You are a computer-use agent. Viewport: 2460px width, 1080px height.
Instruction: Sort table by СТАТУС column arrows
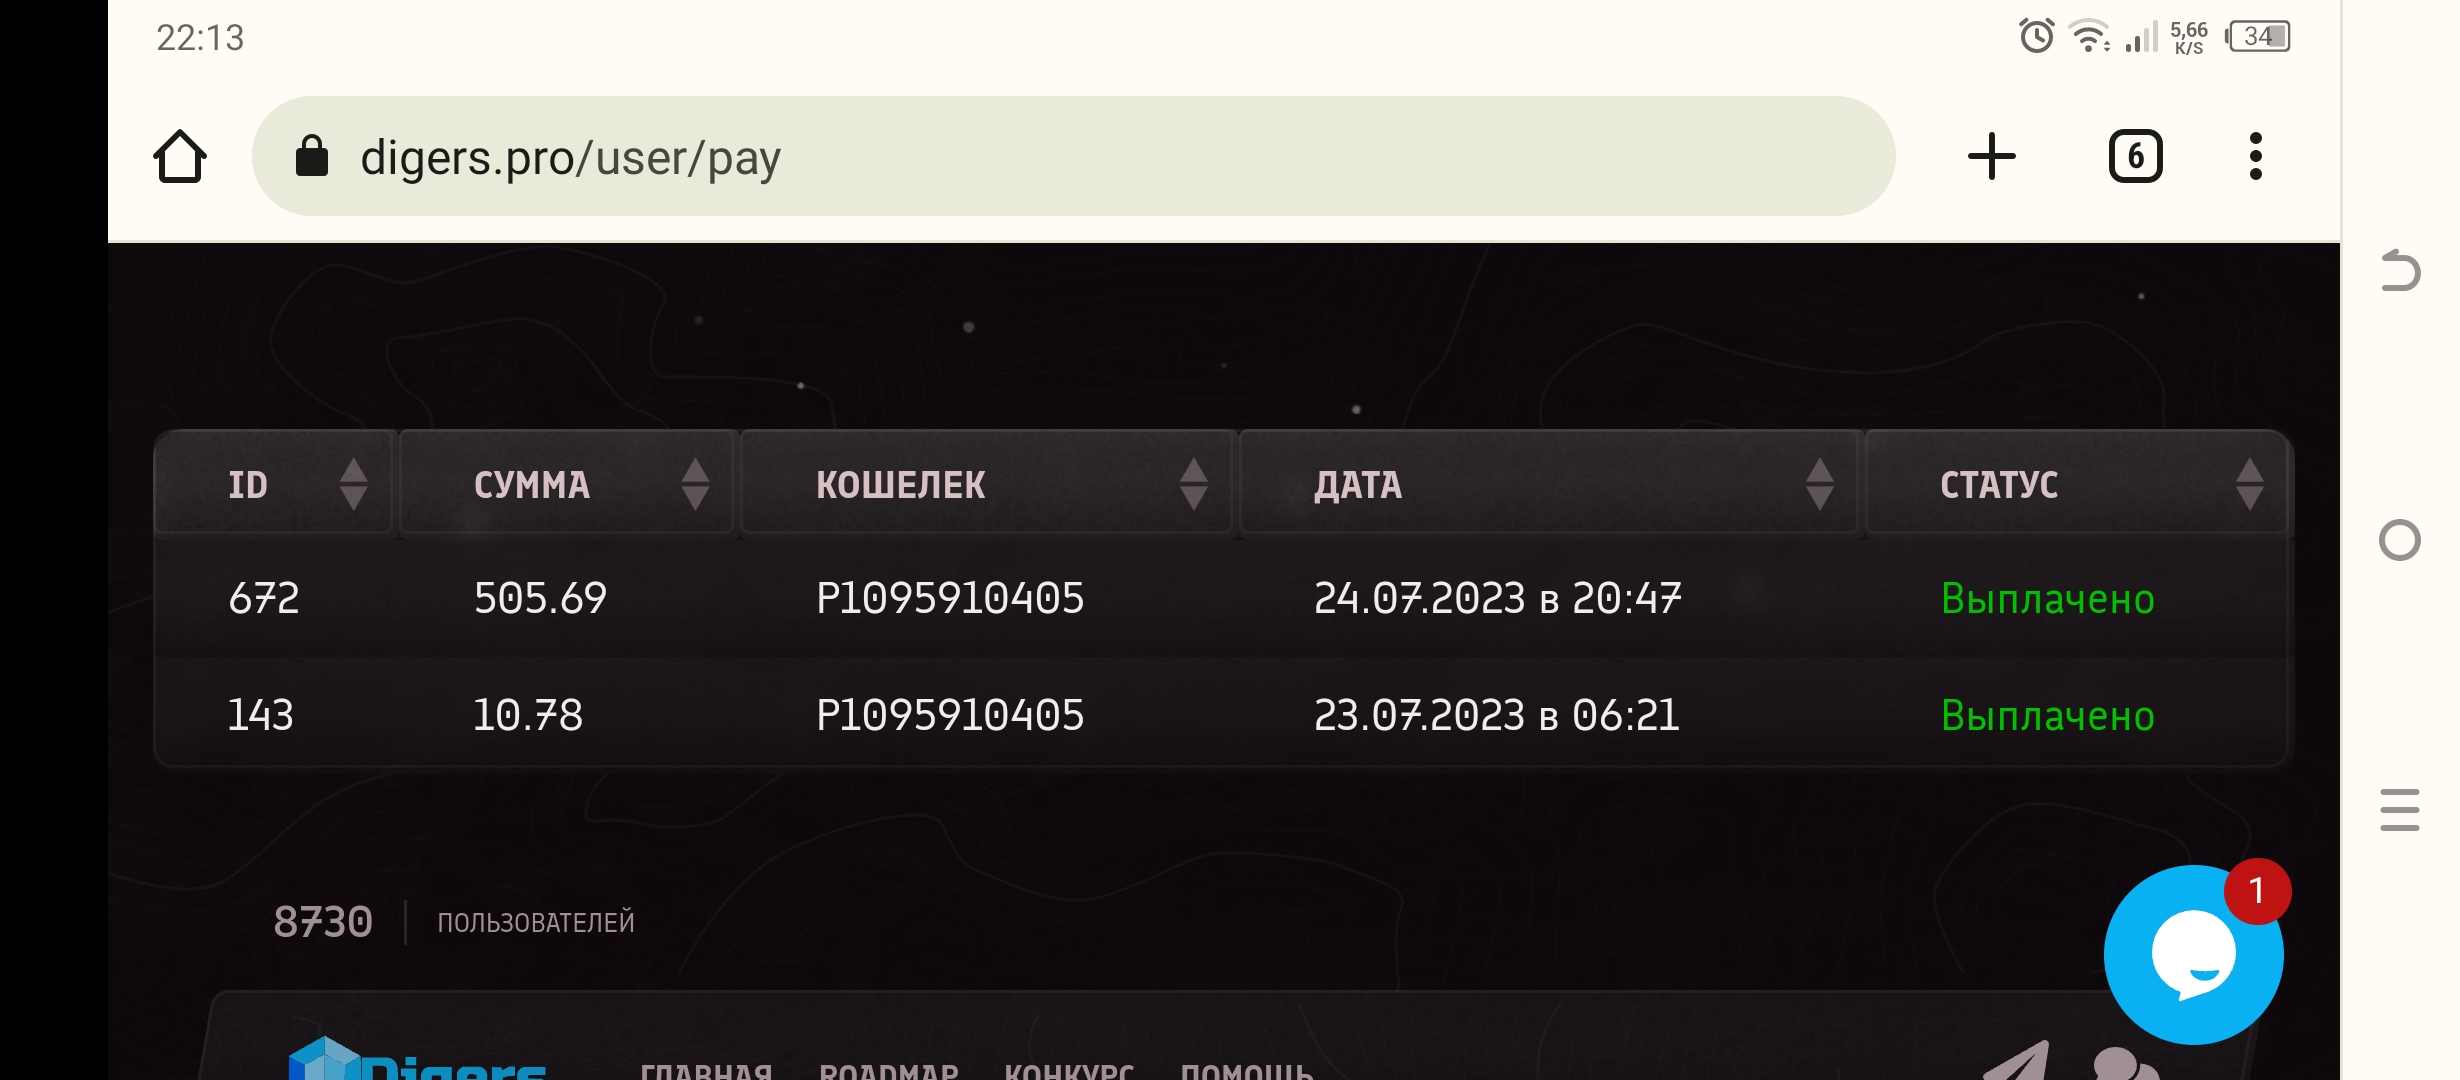pyautogui.click(x=2249, y=485)
